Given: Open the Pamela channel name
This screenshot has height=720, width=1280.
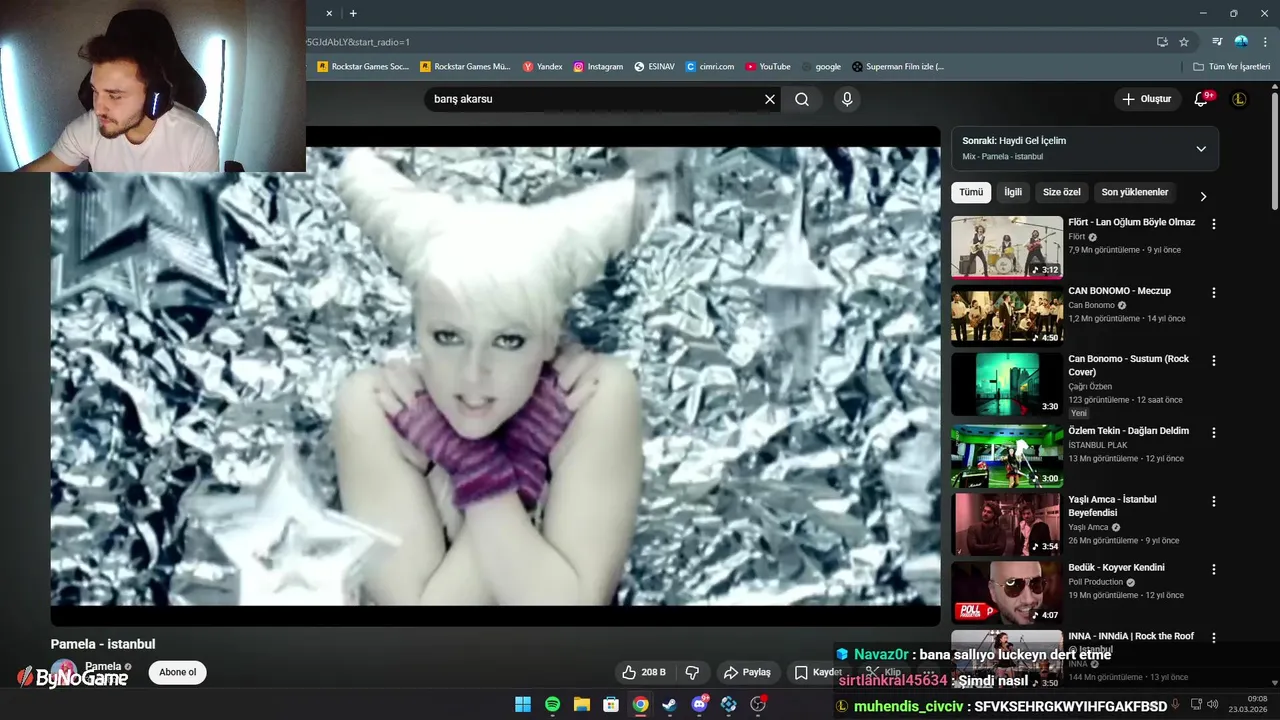Looking at the screenshot, I should 103,666.
